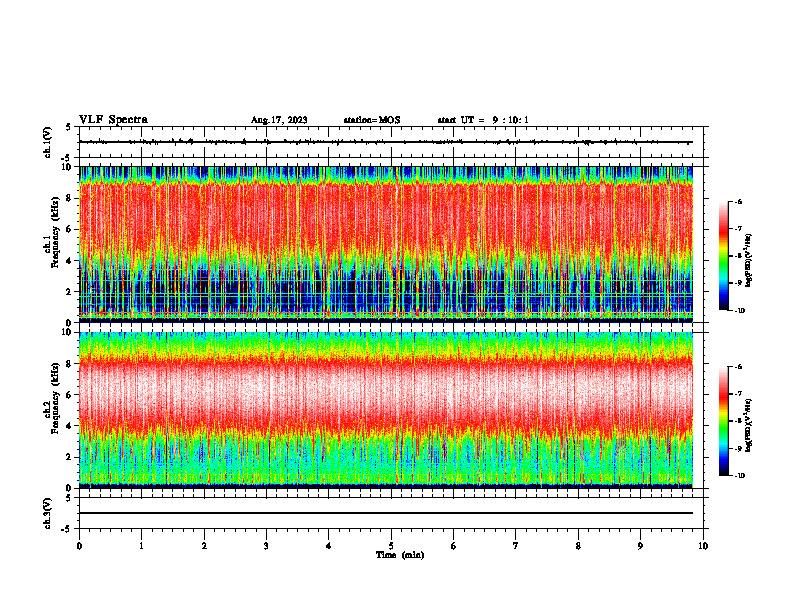Click the "ch.3(V)" axis label
This screenshot has height=612, width=792.
48,513
